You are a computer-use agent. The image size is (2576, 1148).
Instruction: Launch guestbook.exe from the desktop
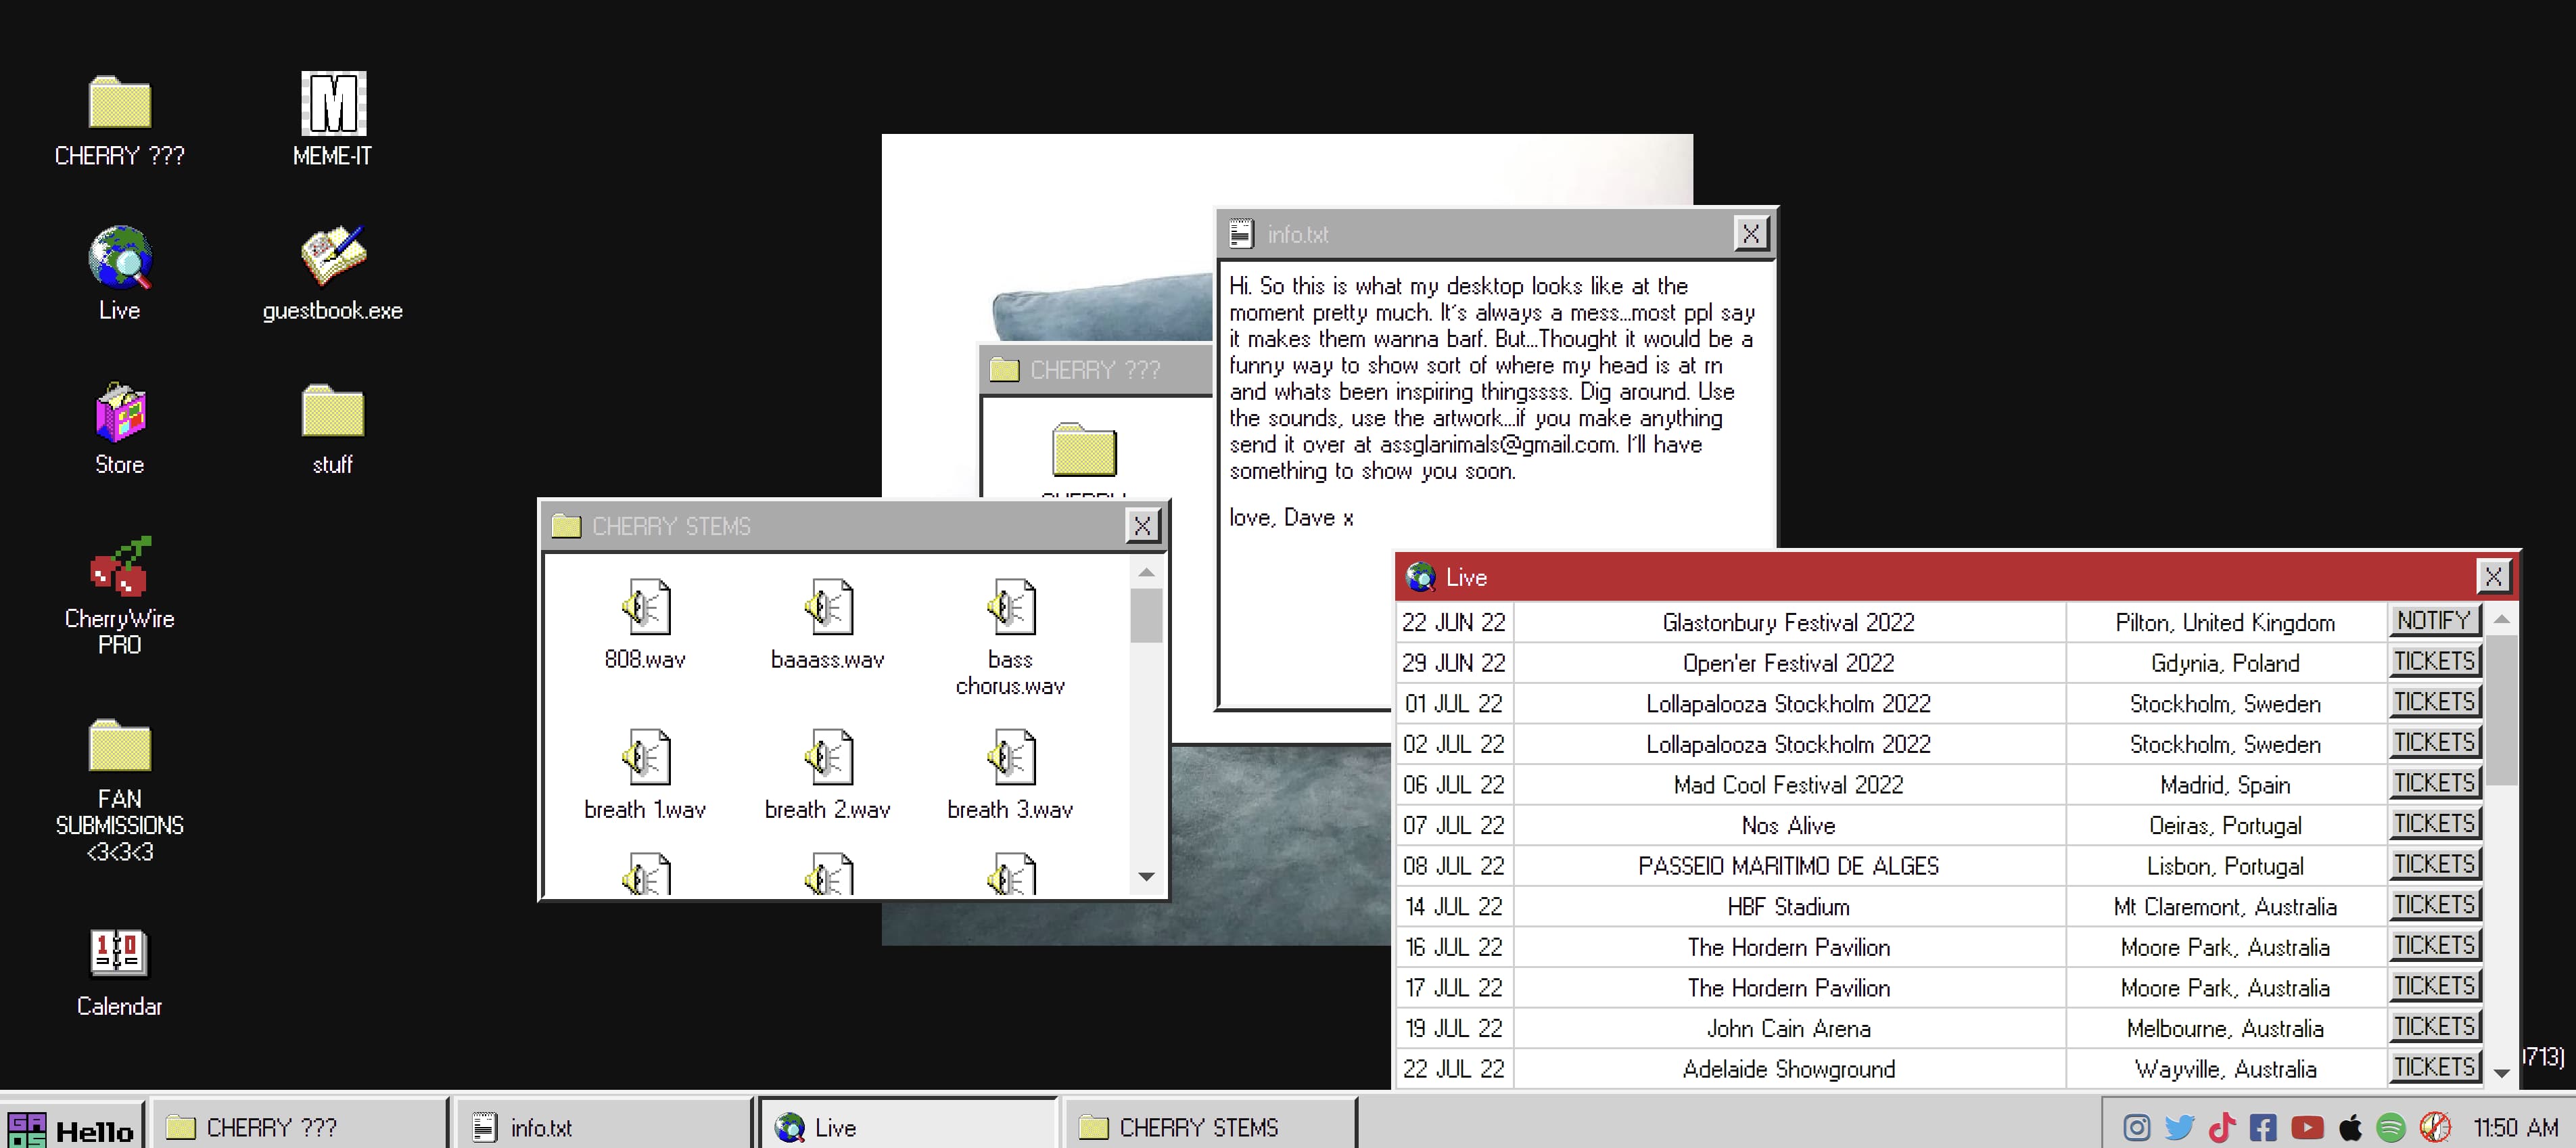click(333, 256)
